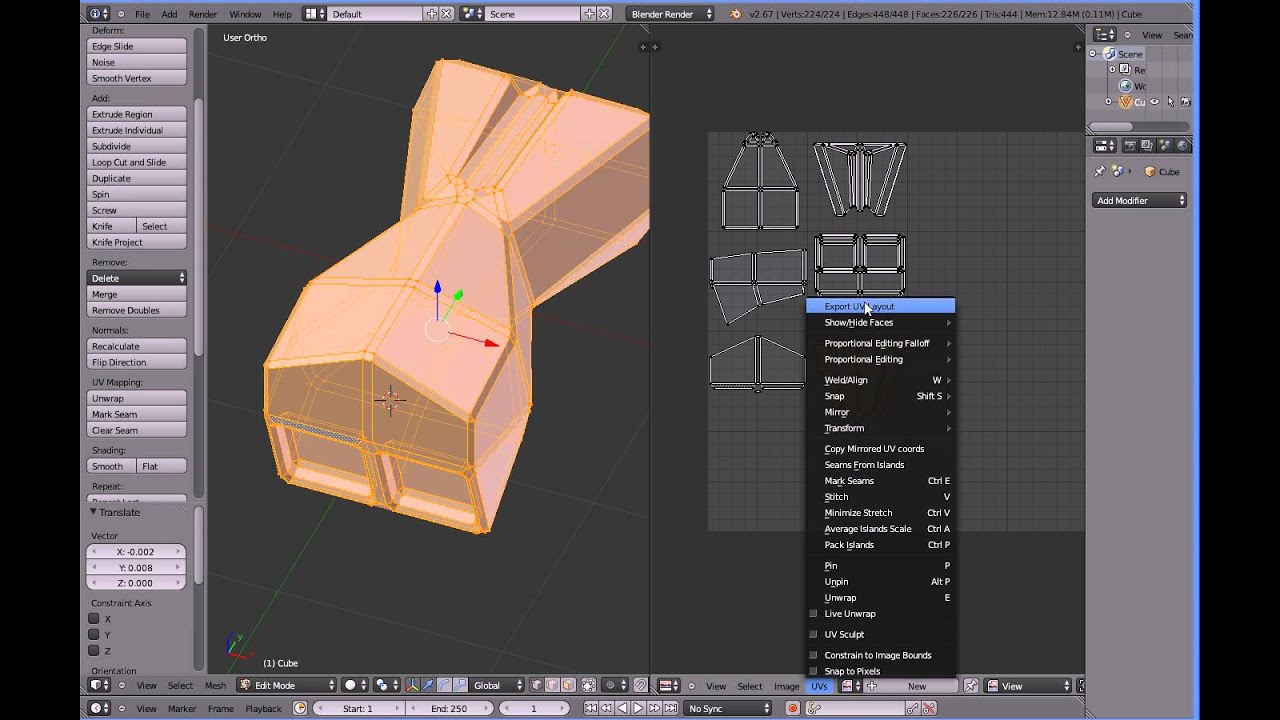Open the Blender Render engine dropdown

coord(671,14)
